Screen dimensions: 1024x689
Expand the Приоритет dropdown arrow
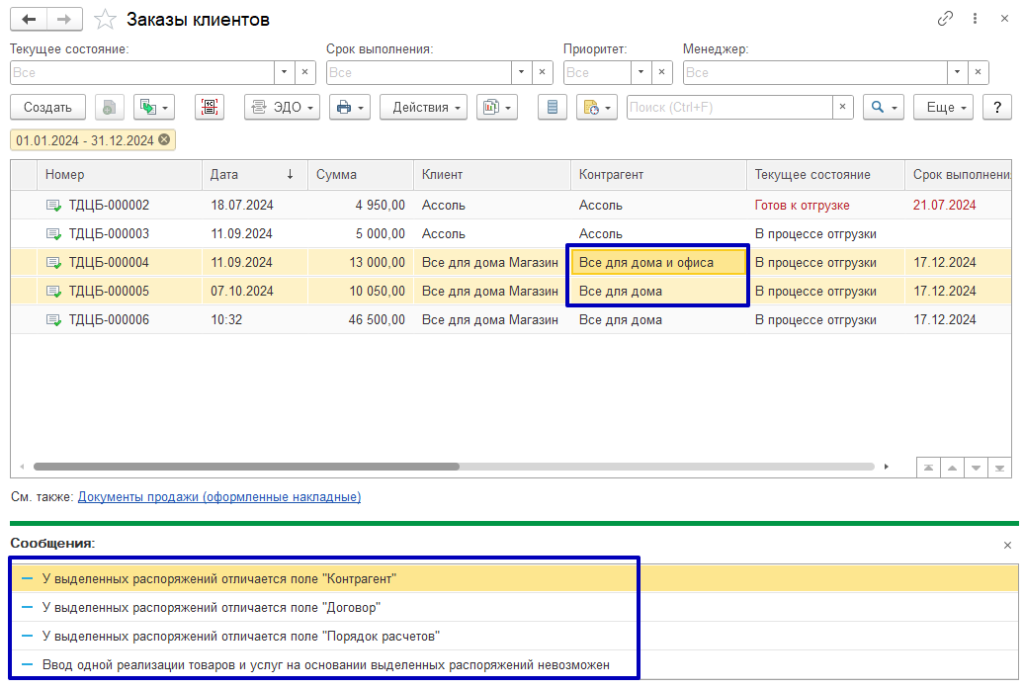[639, 72]
